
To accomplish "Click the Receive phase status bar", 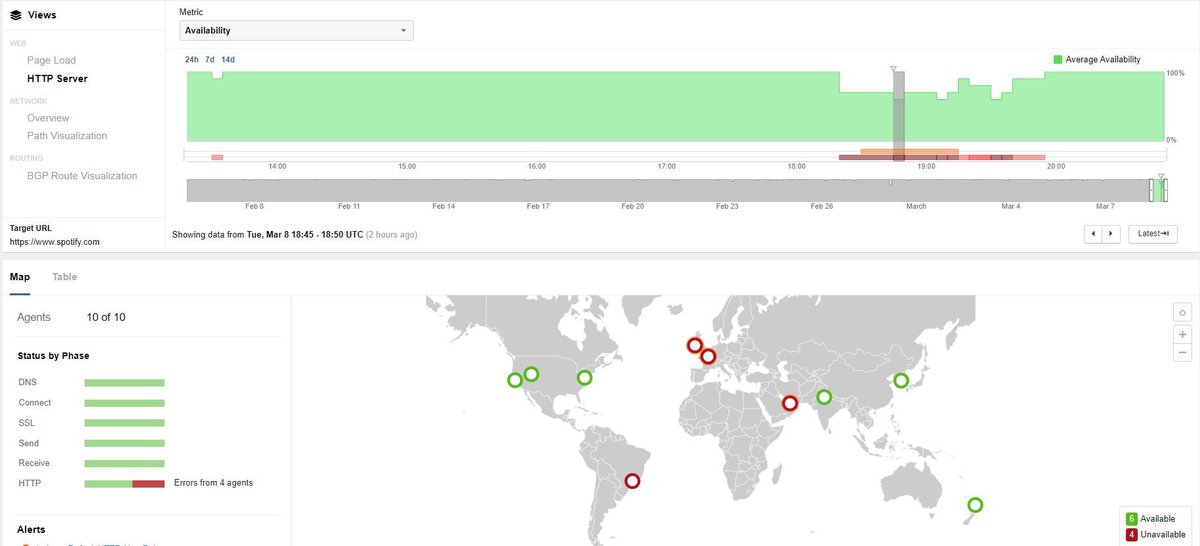I will (124, 463).
